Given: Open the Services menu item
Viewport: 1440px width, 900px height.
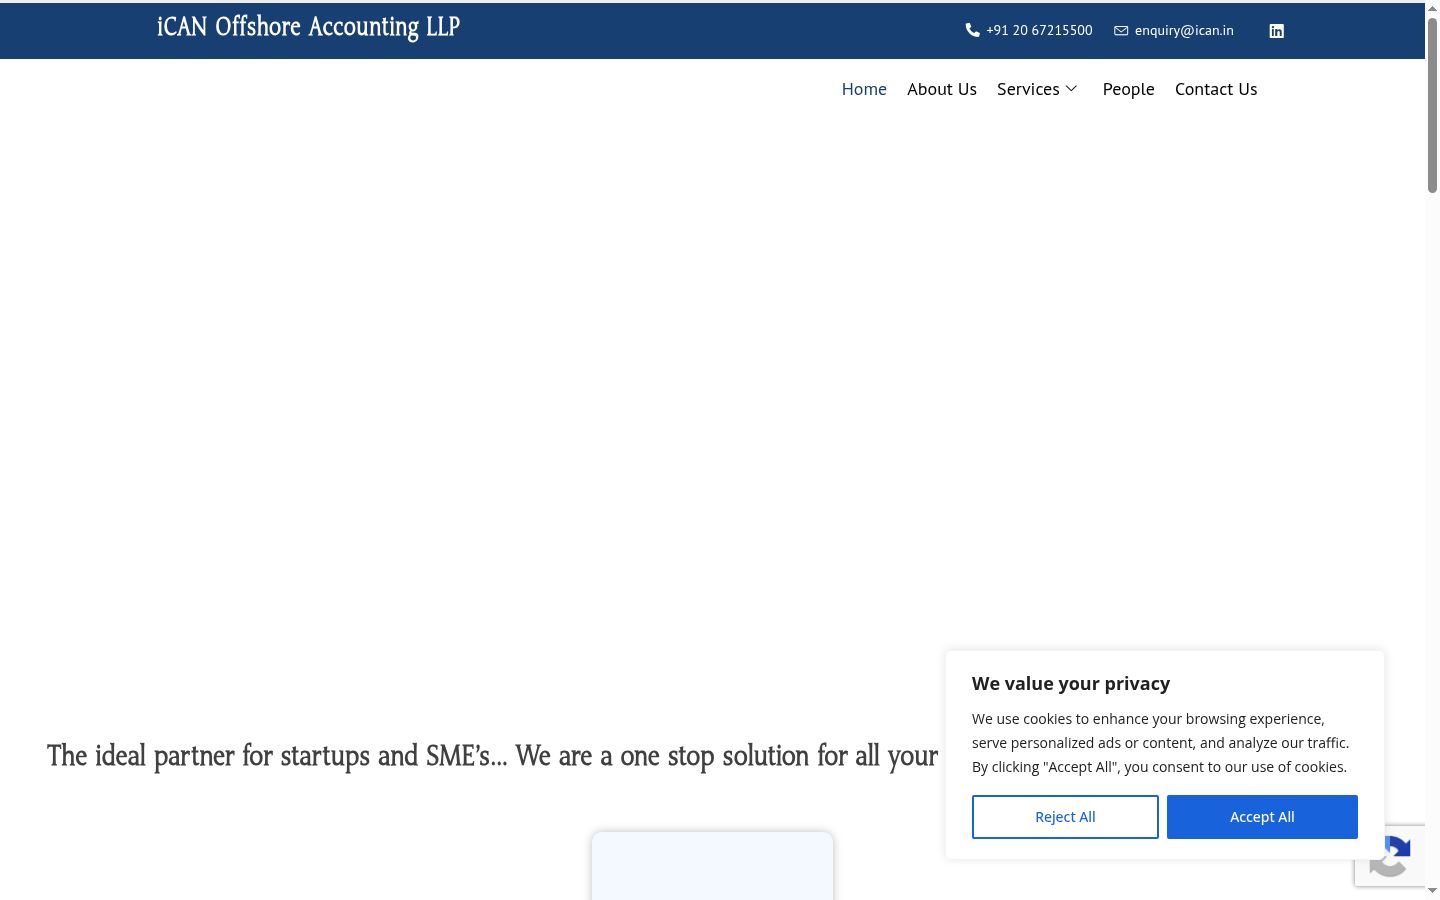Looking at the screenshot, I should [1028, 89].
